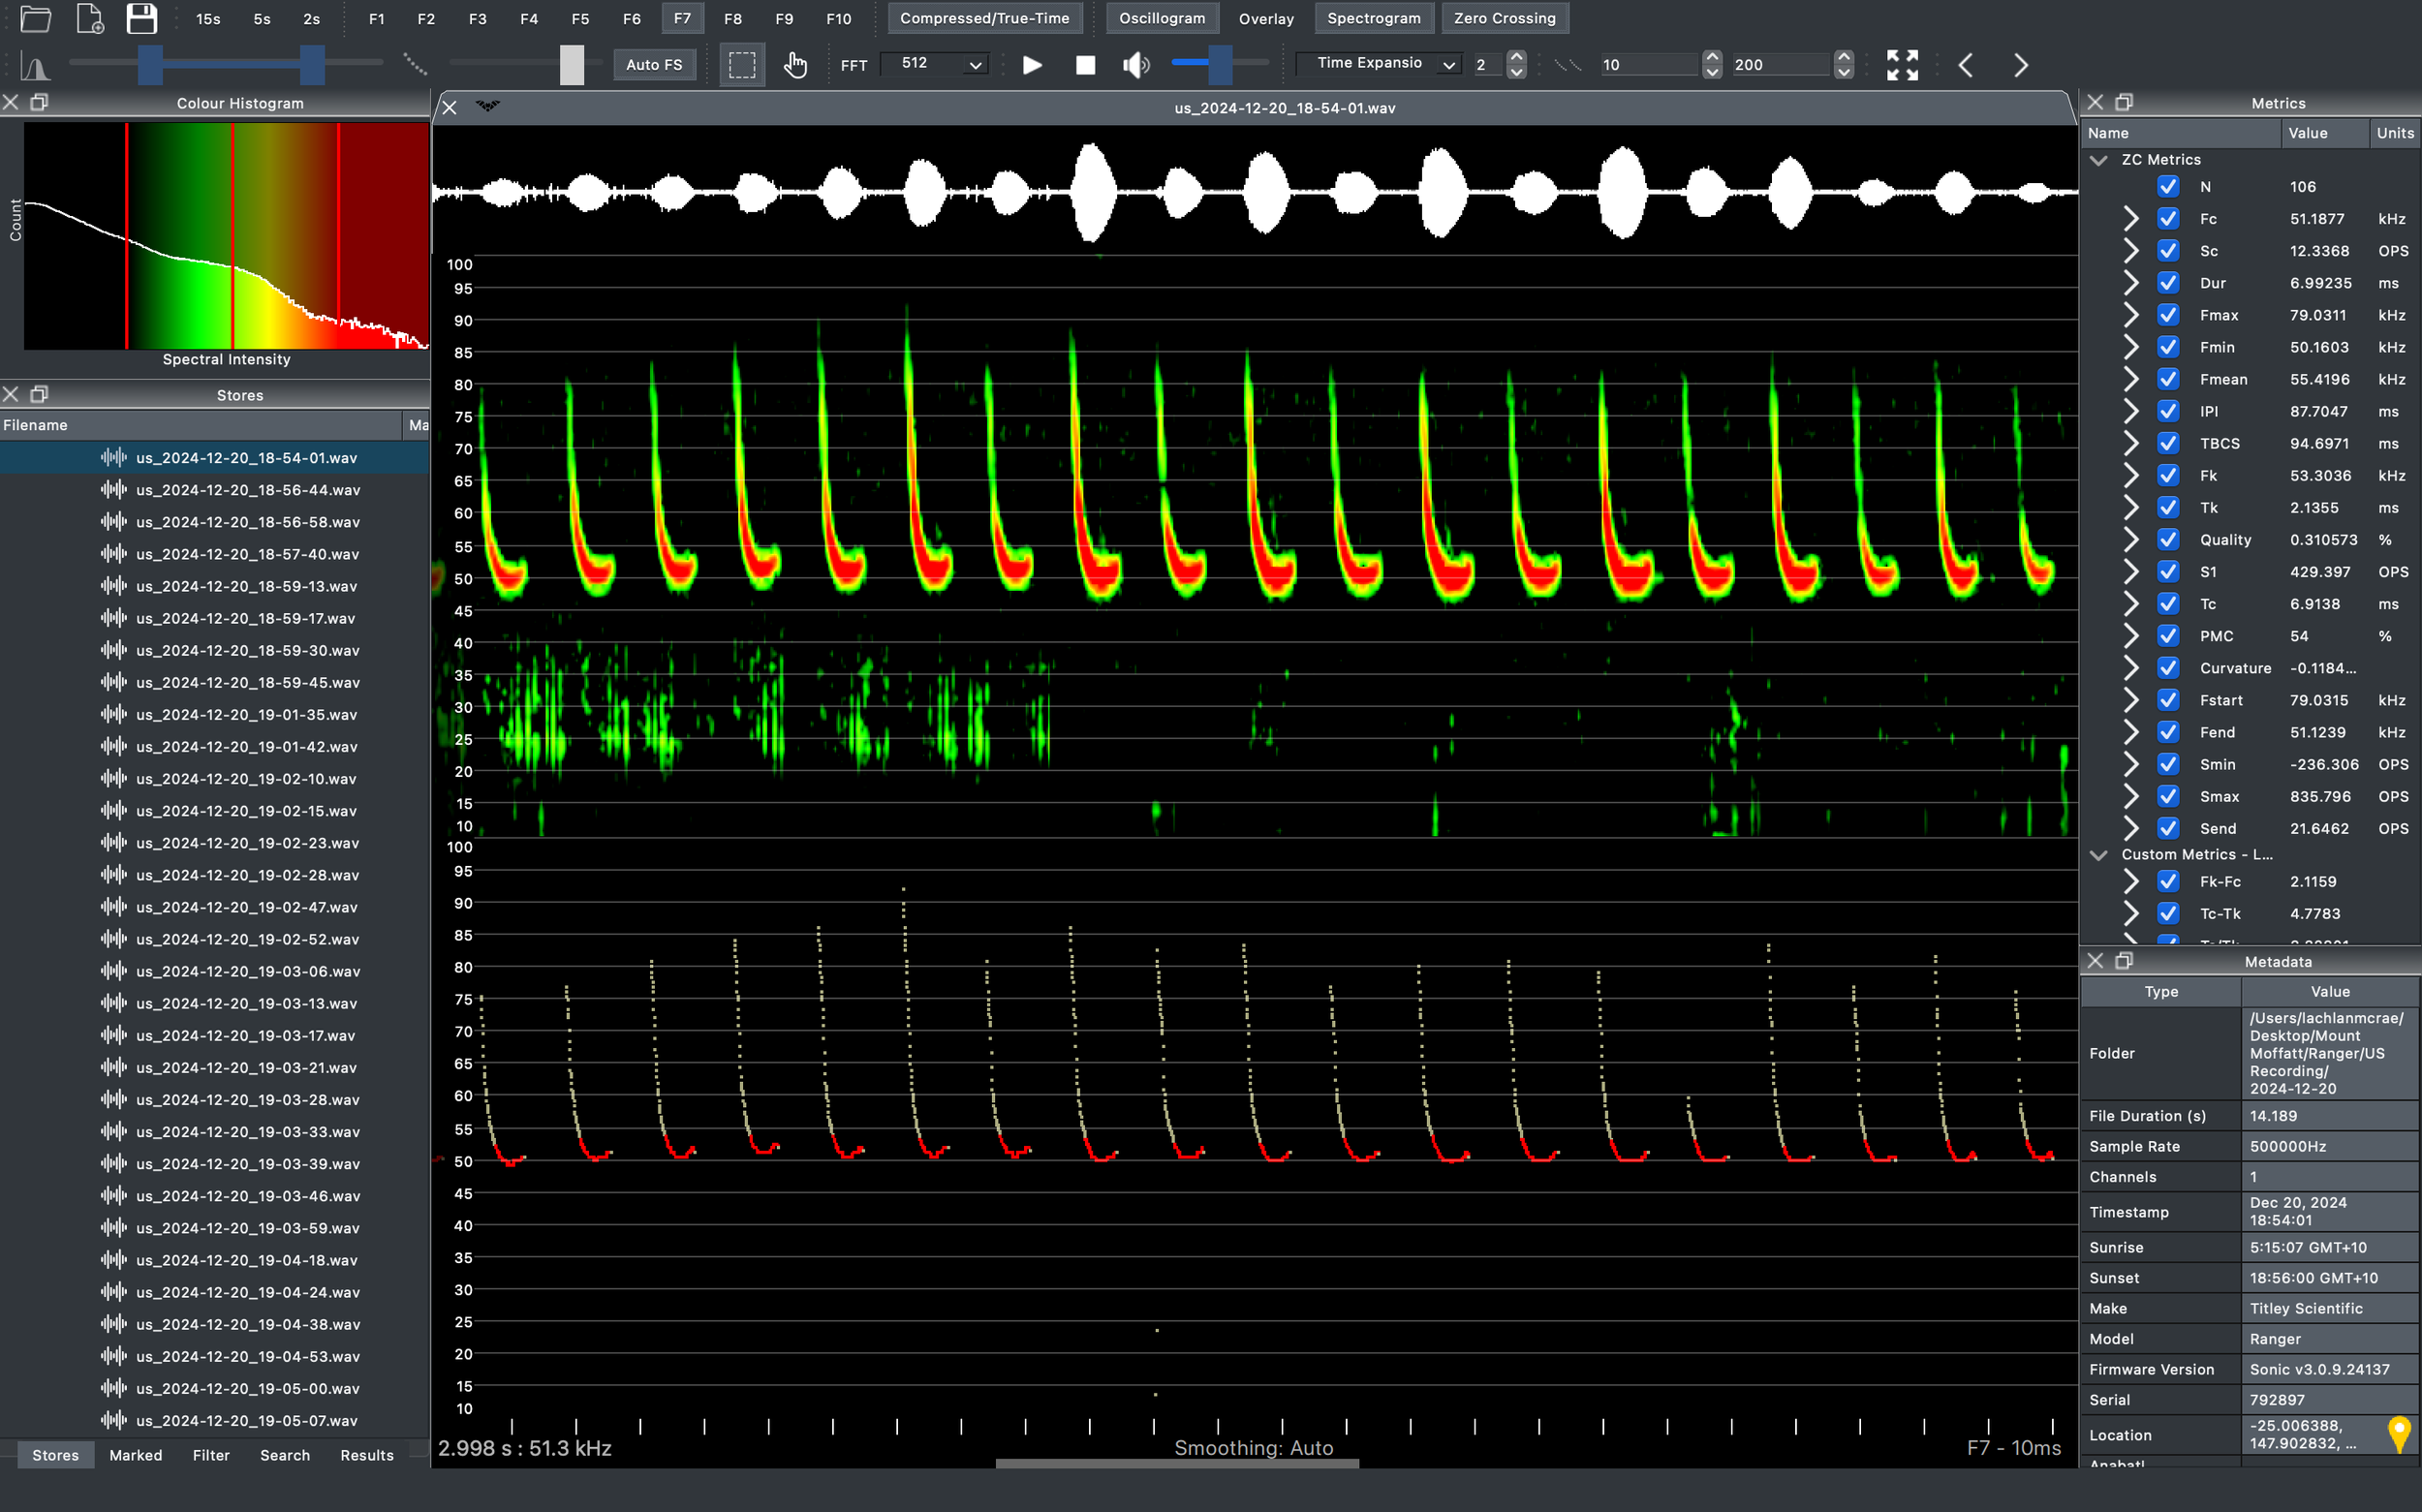
Task: Click the speaker volume icon
Action: (1136, 65)
